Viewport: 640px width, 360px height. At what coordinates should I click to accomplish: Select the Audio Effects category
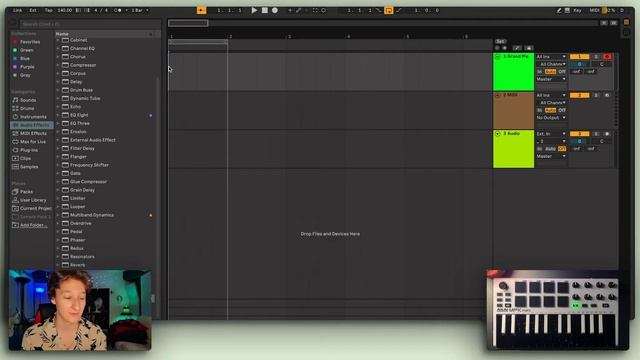coord(31,125)
